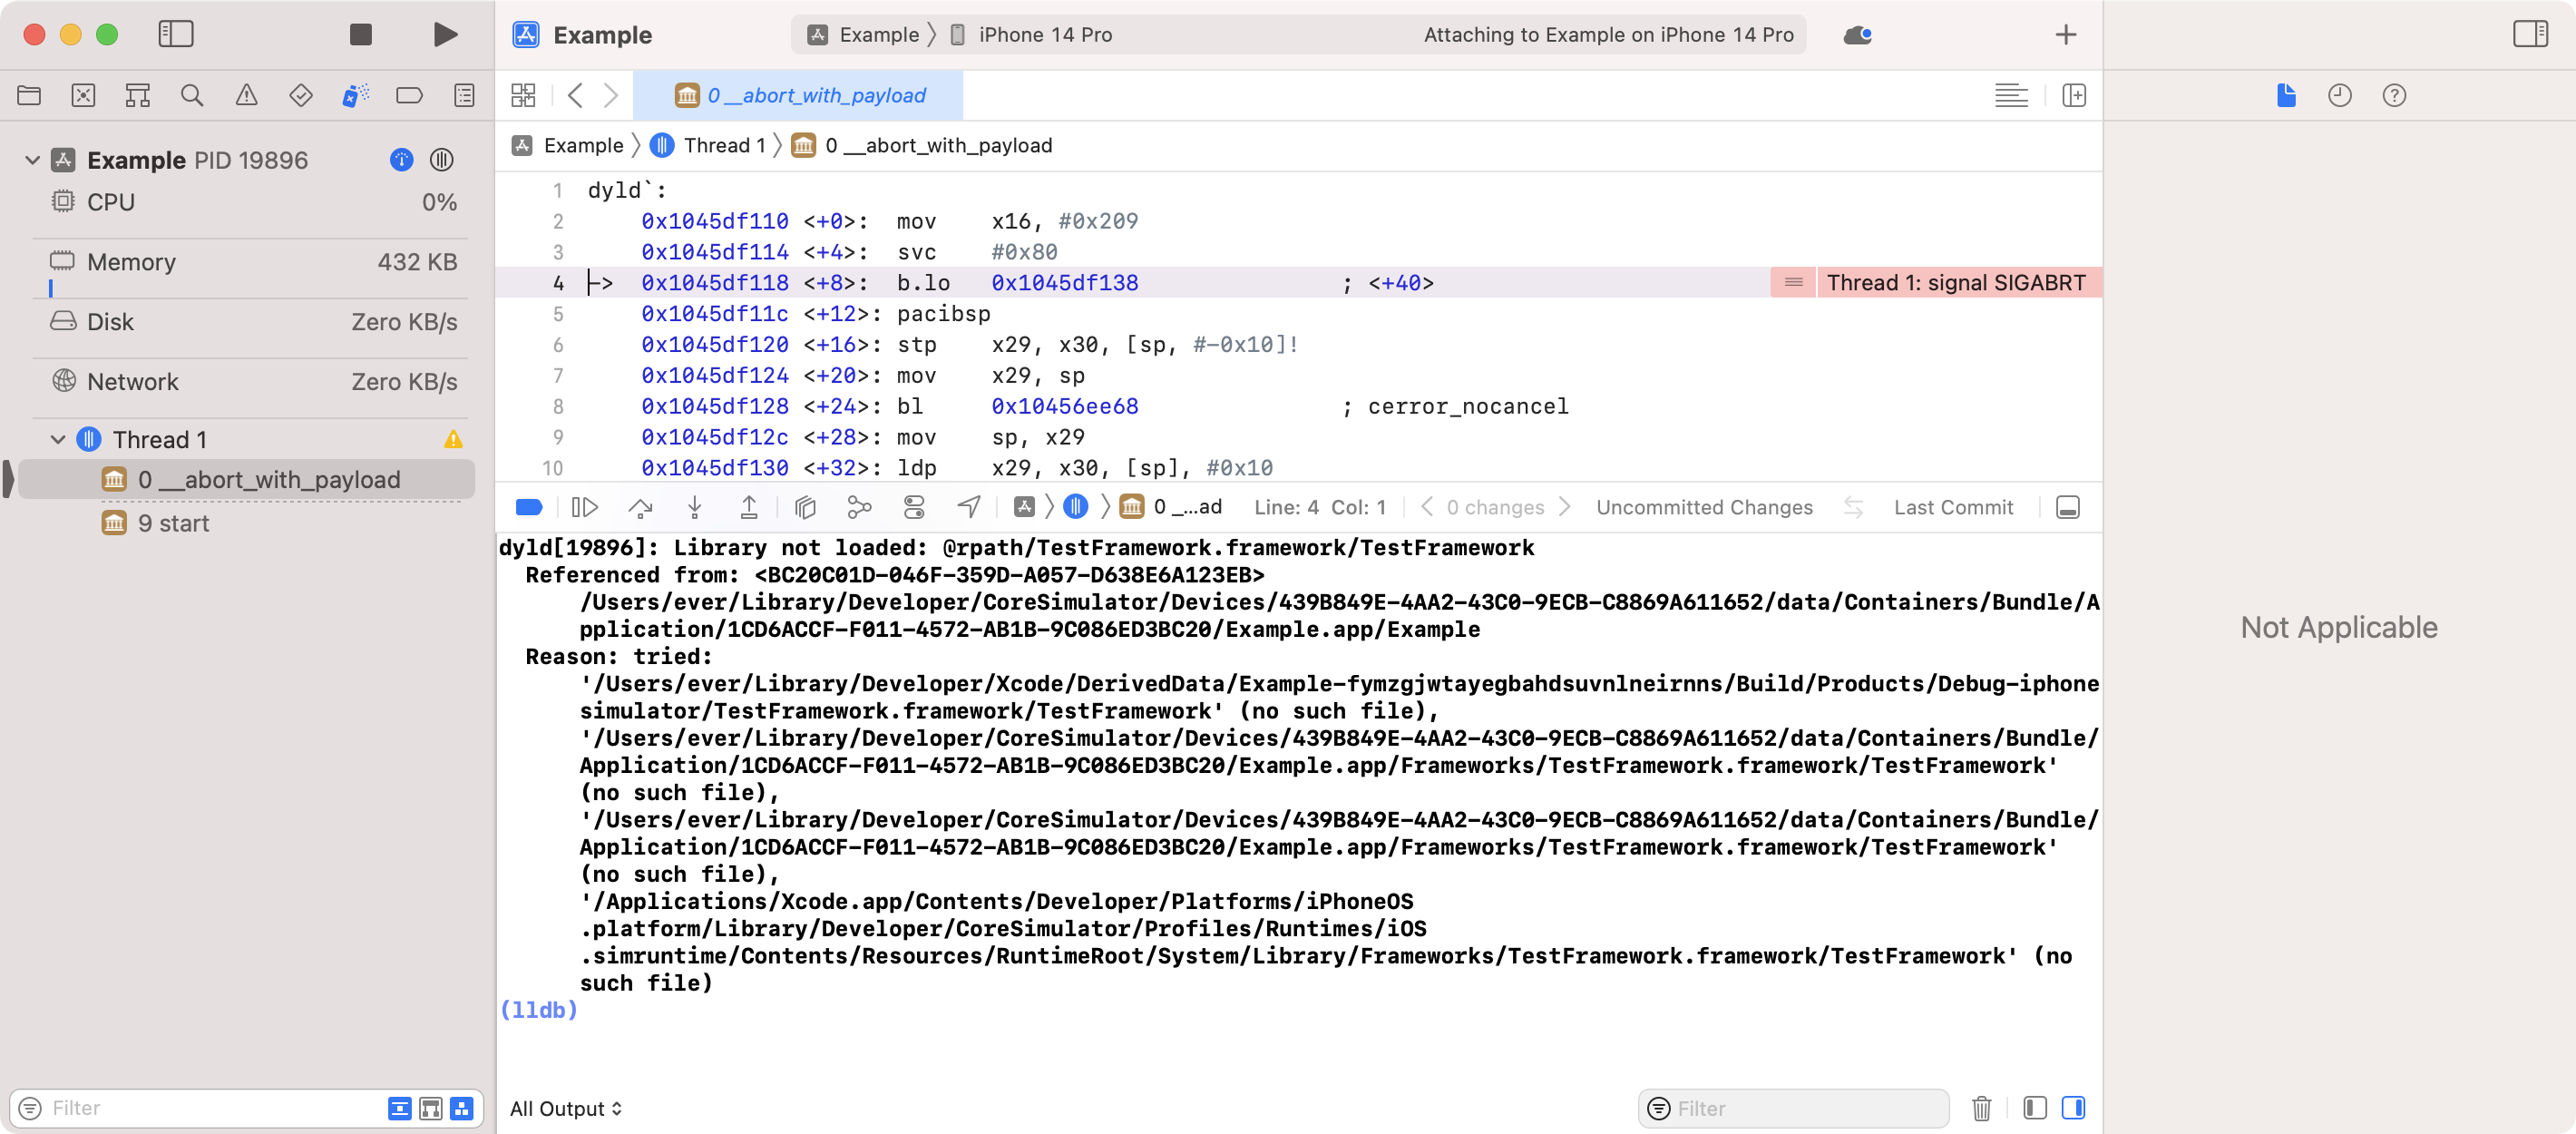Image resolution: width=2576 pixels, height=1134 pixels.
Task: Click Simulate Location arrow icon
Action: [x=968, y=508]
